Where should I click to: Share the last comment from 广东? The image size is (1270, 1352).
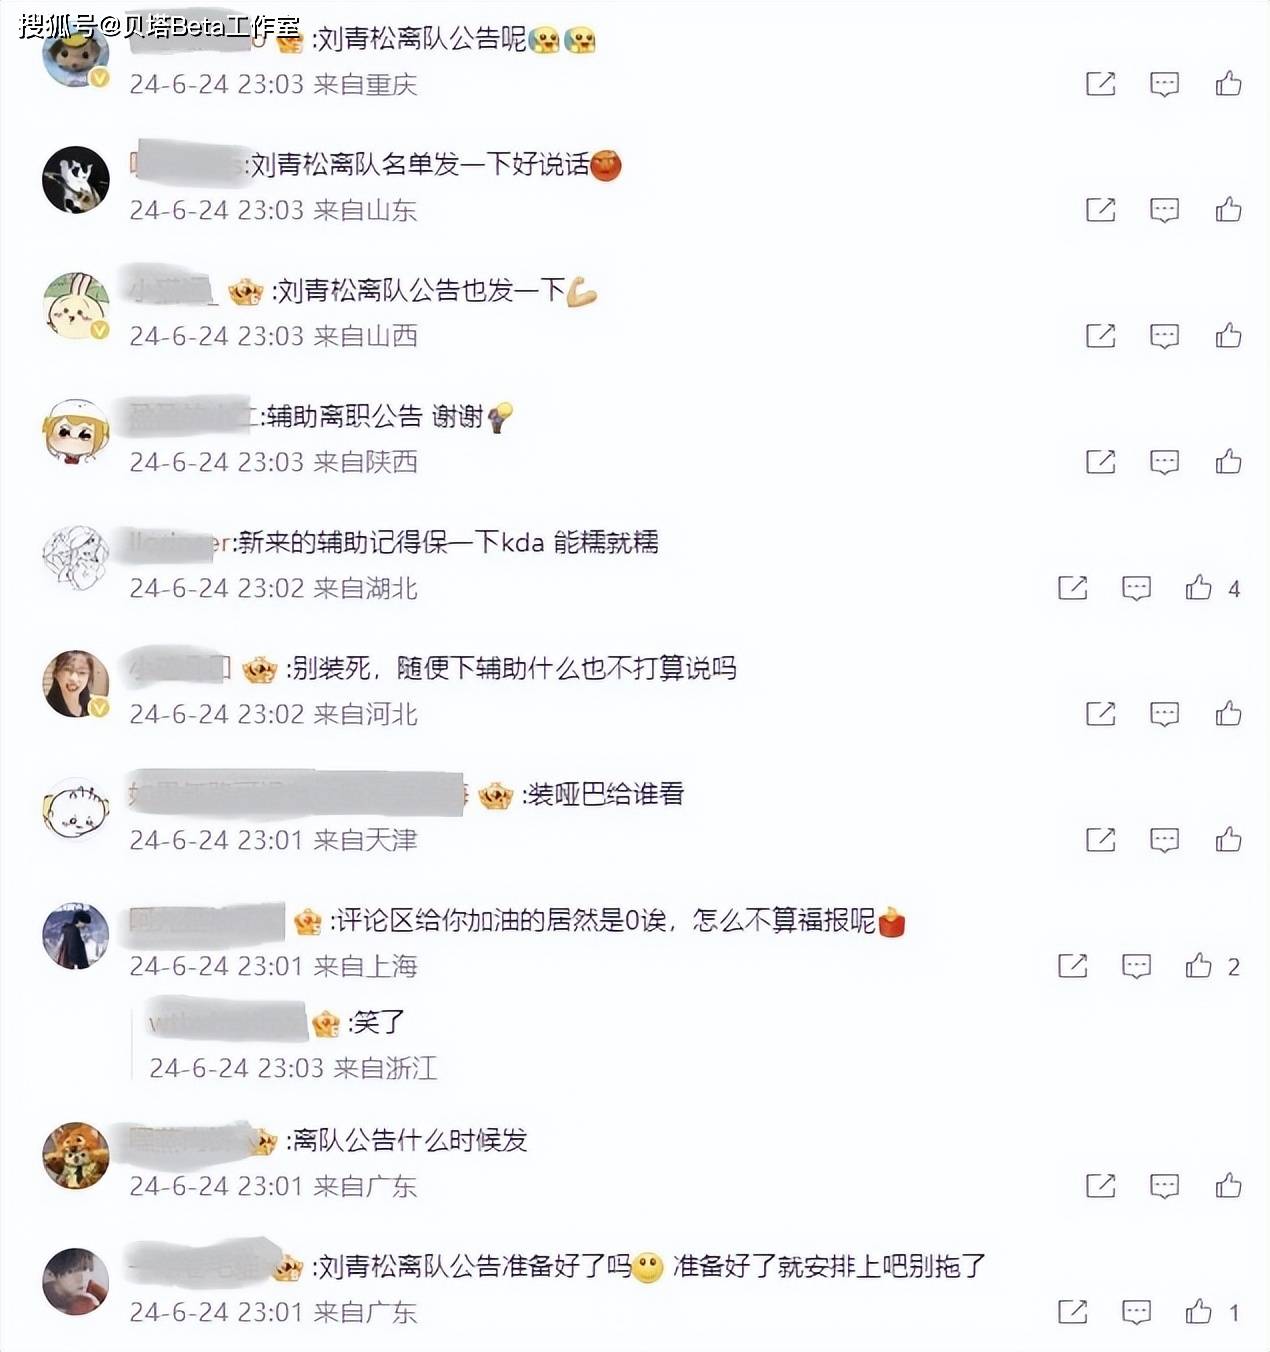[1072, 1311]
